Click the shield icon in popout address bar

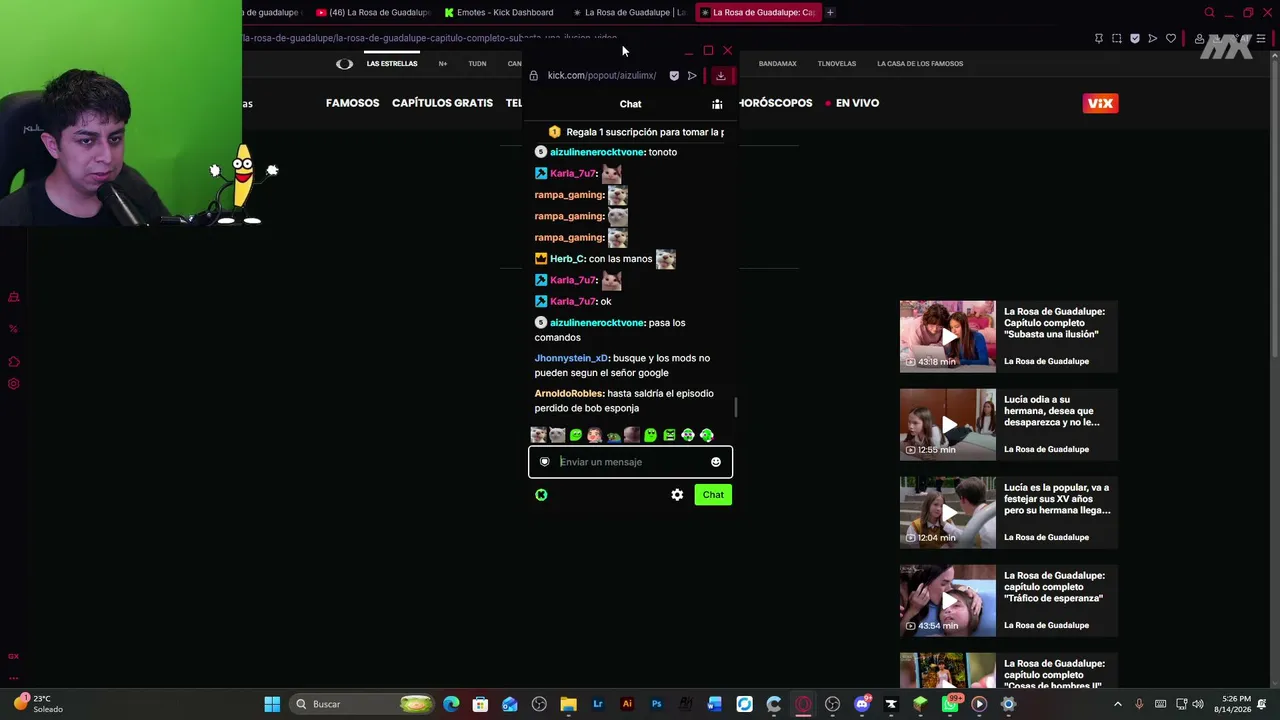pos(674,76)
